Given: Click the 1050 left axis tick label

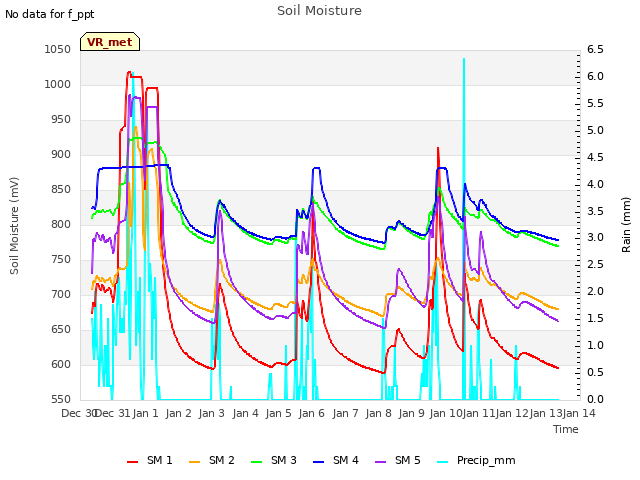Looking at the screenshot, I should tap(58, 49).
